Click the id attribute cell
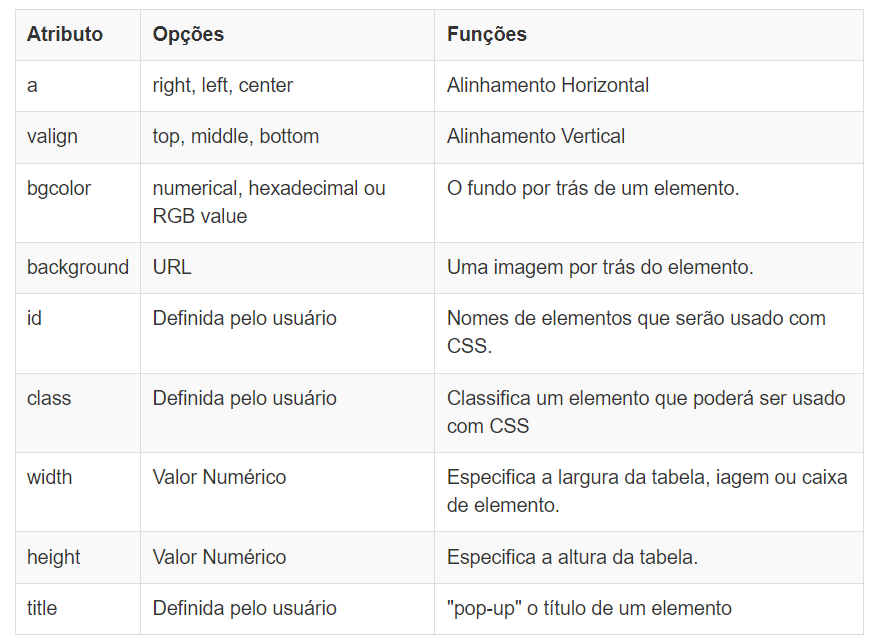This screenshot has height=643, width=874. 34,319
